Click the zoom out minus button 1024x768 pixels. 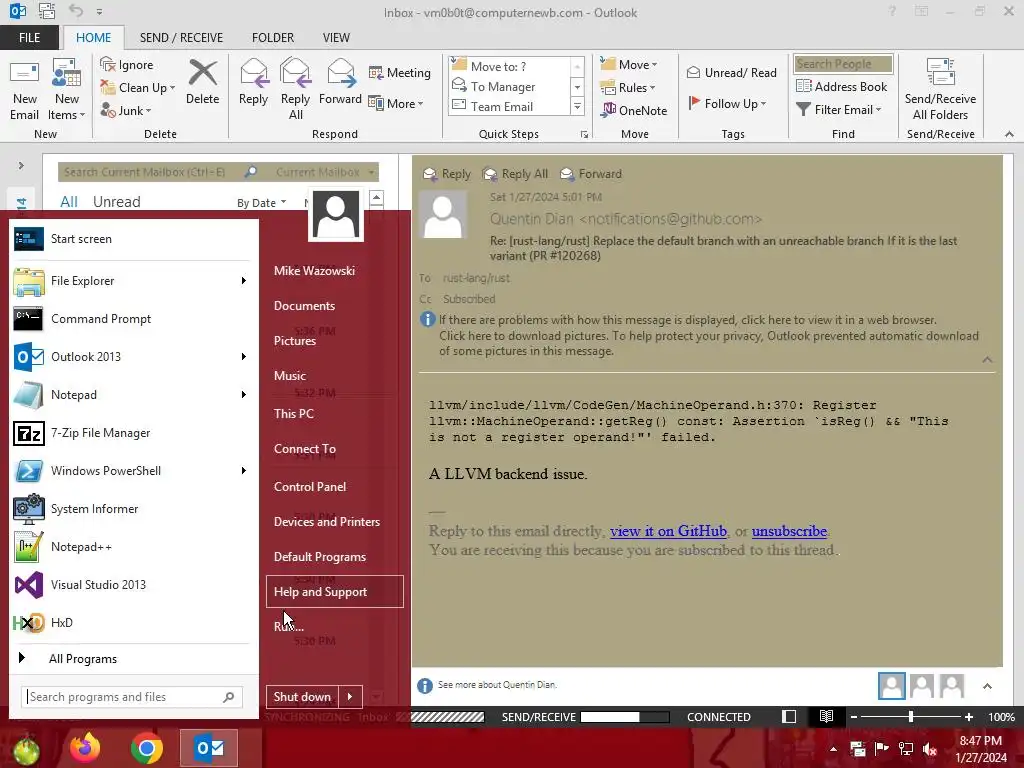pyautogui.click(x=854, y=716)
